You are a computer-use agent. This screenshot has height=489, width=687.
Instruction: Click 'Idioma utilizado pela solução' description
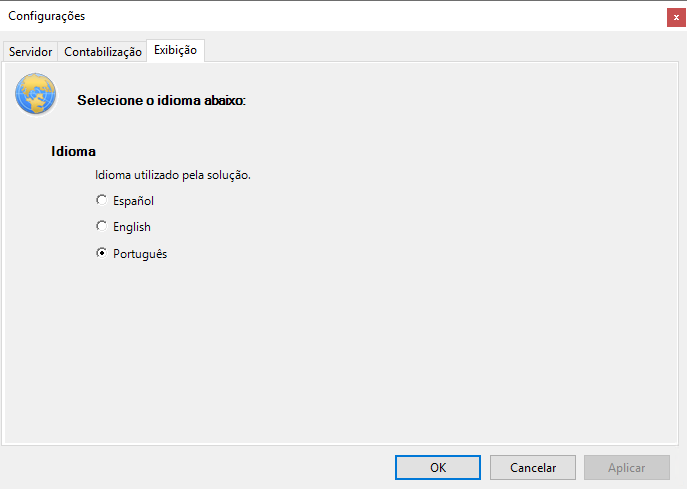pyautogui.click(x=172, y=175)
